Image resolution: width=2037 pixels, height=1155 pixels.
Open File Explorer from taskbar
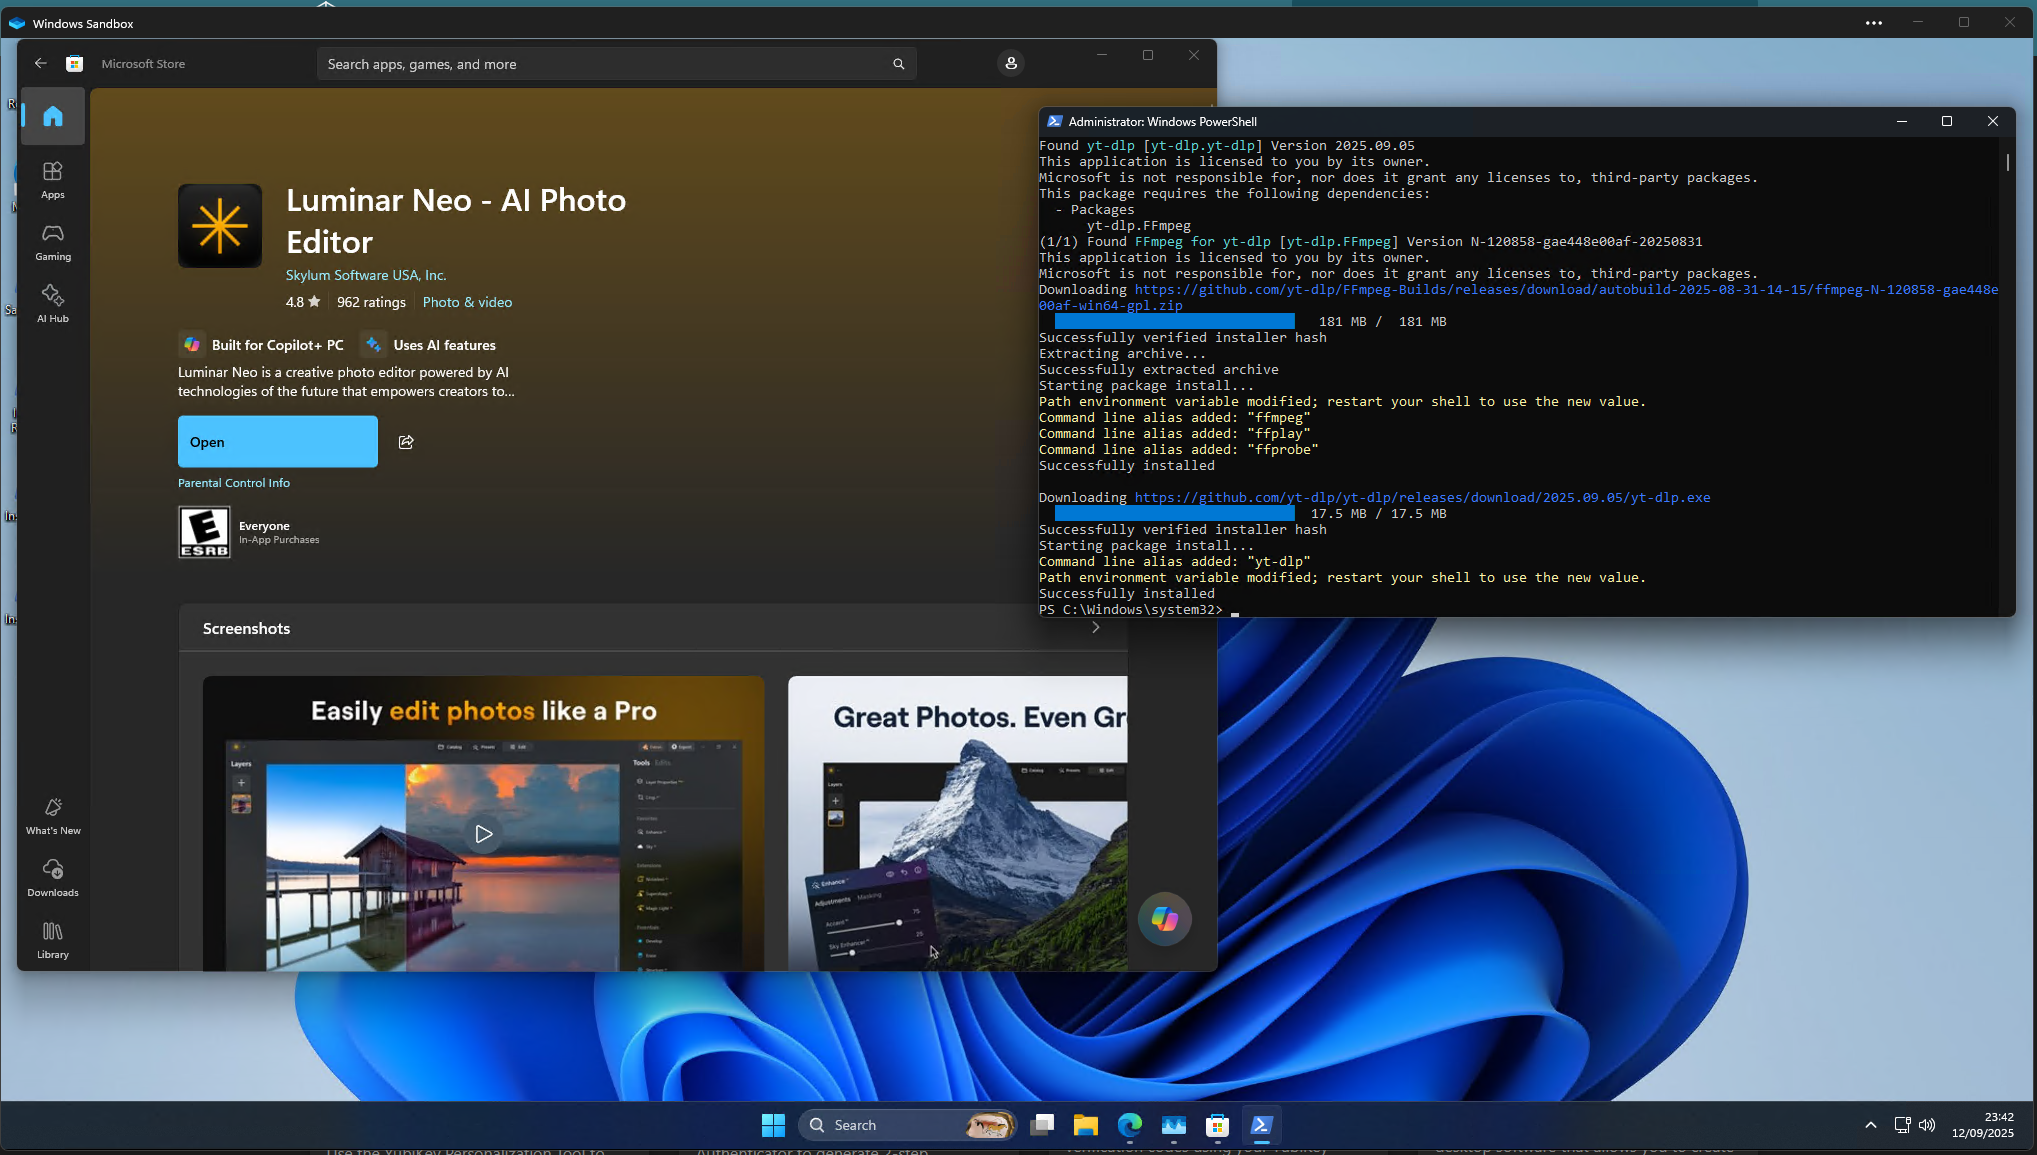[1086, 1125]
